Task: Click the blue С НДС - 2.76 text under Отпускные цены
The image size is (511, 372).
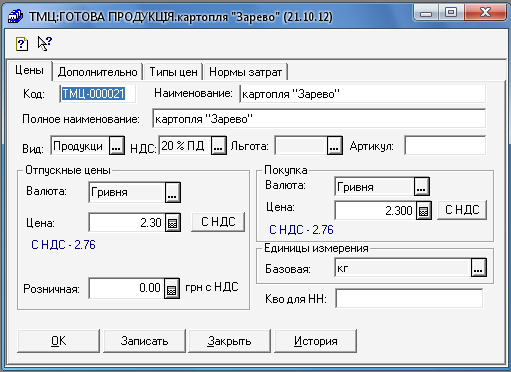Action: click(x=63, y=245)
